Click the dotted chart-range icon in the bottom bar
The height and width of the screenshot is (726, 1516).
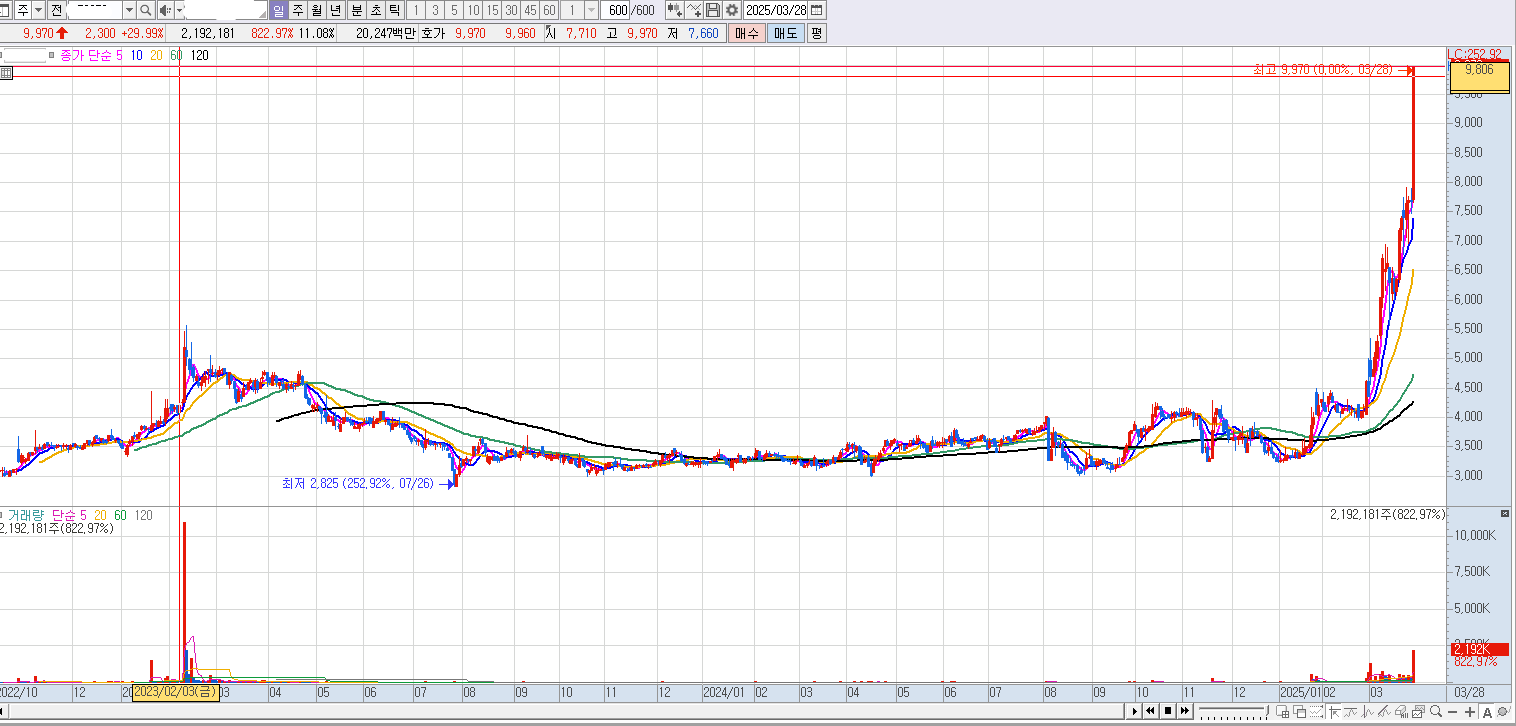(1316, 711)
